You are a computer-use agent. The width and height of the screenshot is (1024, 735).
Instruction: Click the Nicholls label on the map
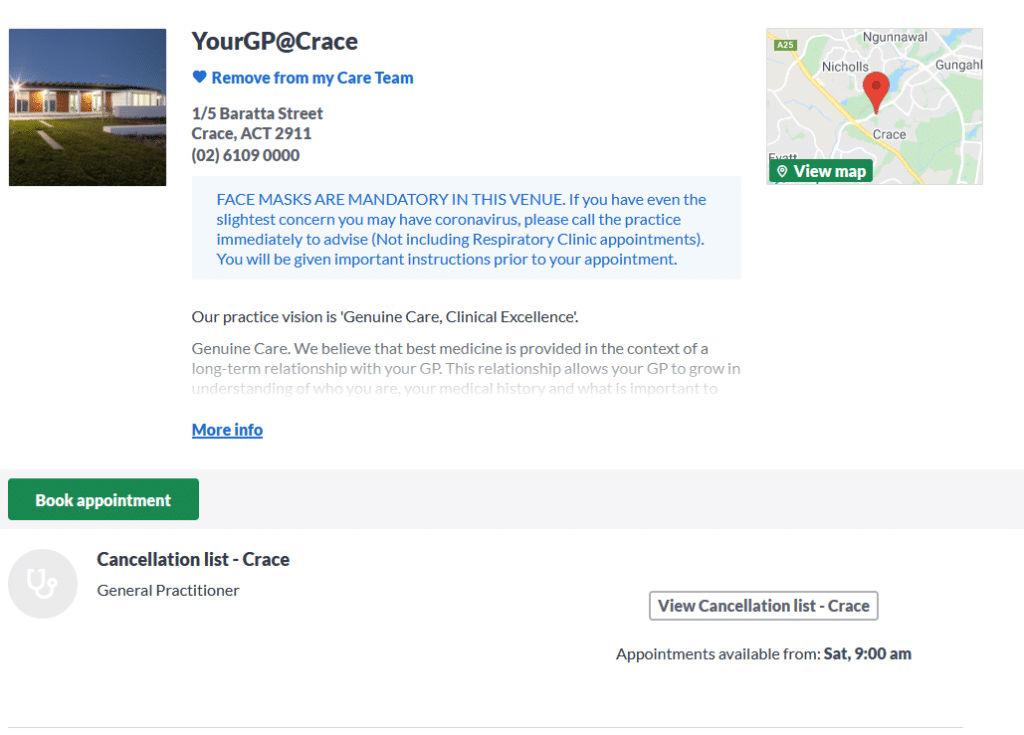(845, 67)
